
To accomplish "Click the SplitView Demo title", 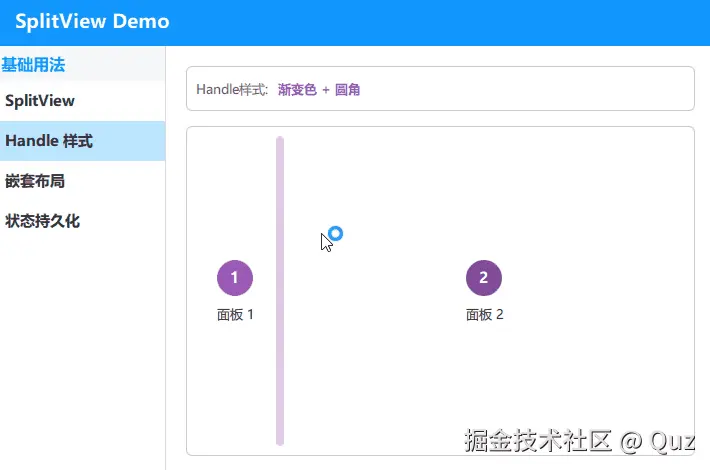I will (92, 21).
